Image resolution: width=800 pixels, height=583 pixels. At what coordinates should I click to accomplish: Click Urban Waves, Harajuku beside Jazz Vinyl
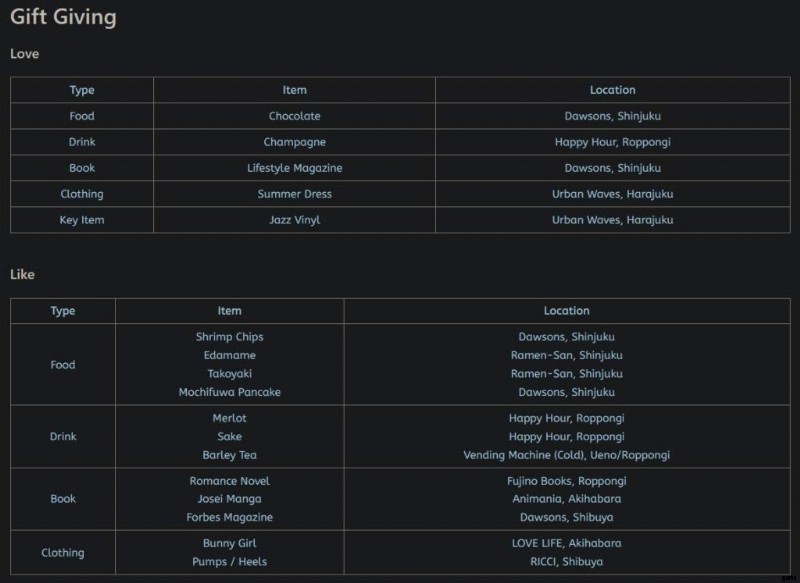(612, 220)
